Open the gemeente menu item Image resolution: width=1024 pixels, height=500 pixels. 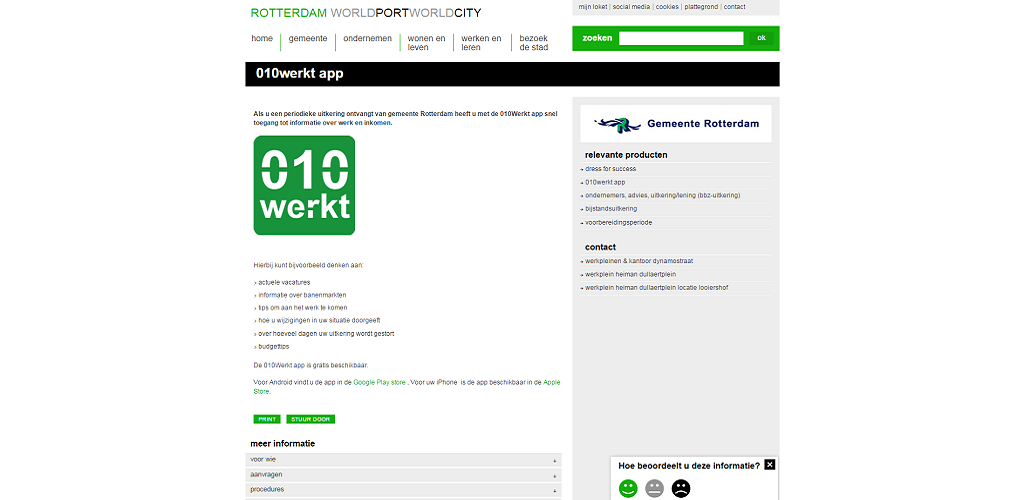308,39
